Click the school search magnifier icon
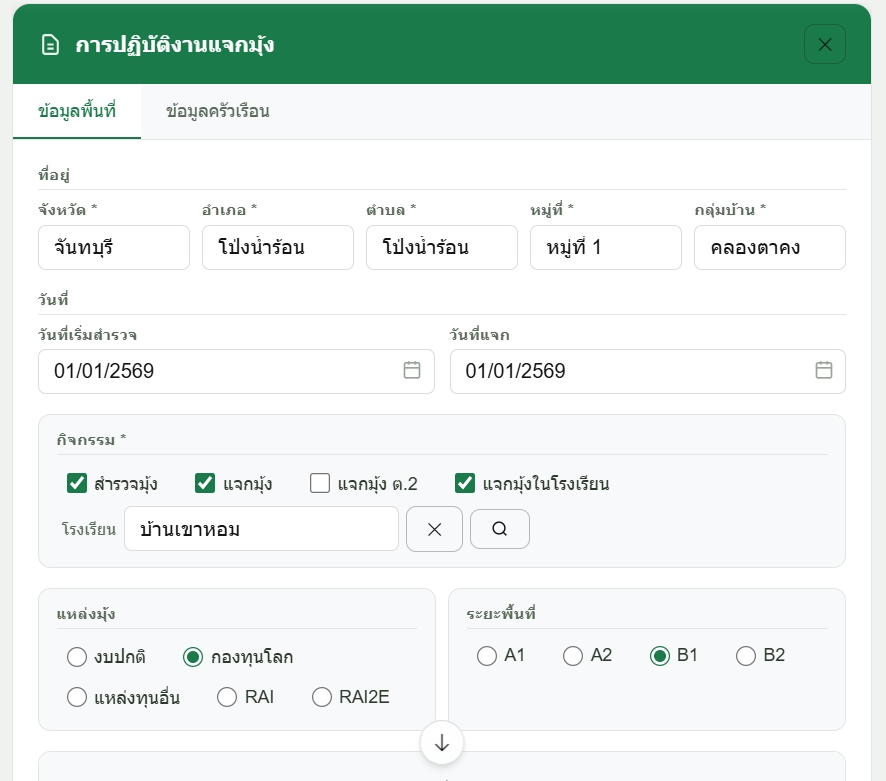Screen dimensions: 886x781 (x=499, y=529)
